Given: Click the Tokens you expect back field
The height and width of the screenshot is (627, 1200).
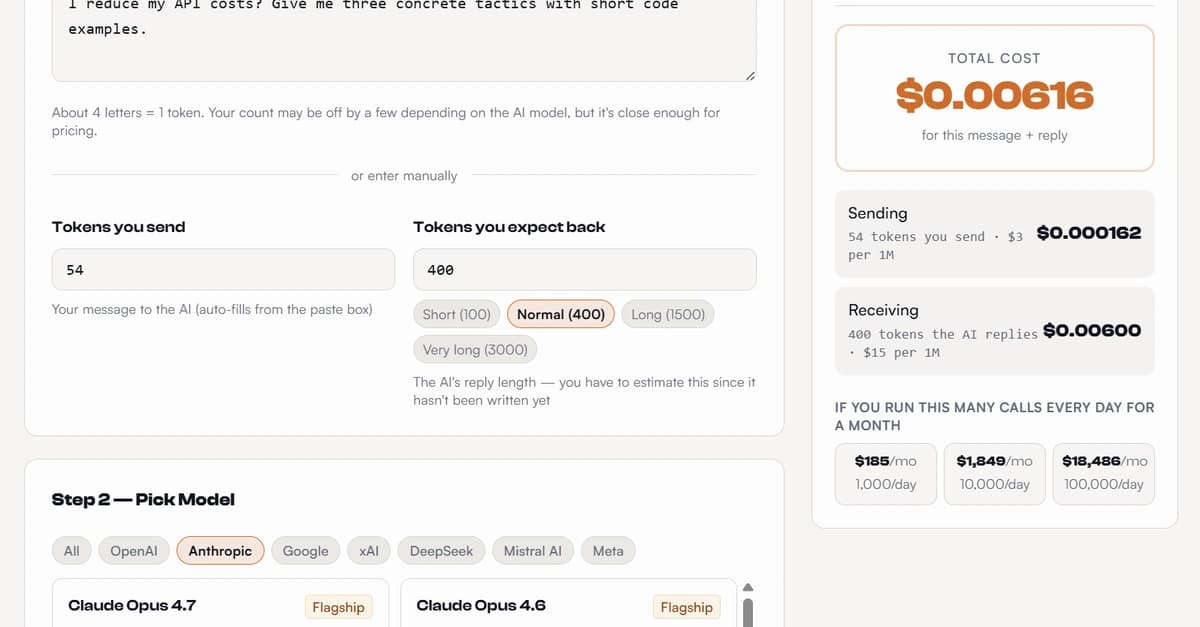Looking at the screenshot, I should click(x=584, y=270).
